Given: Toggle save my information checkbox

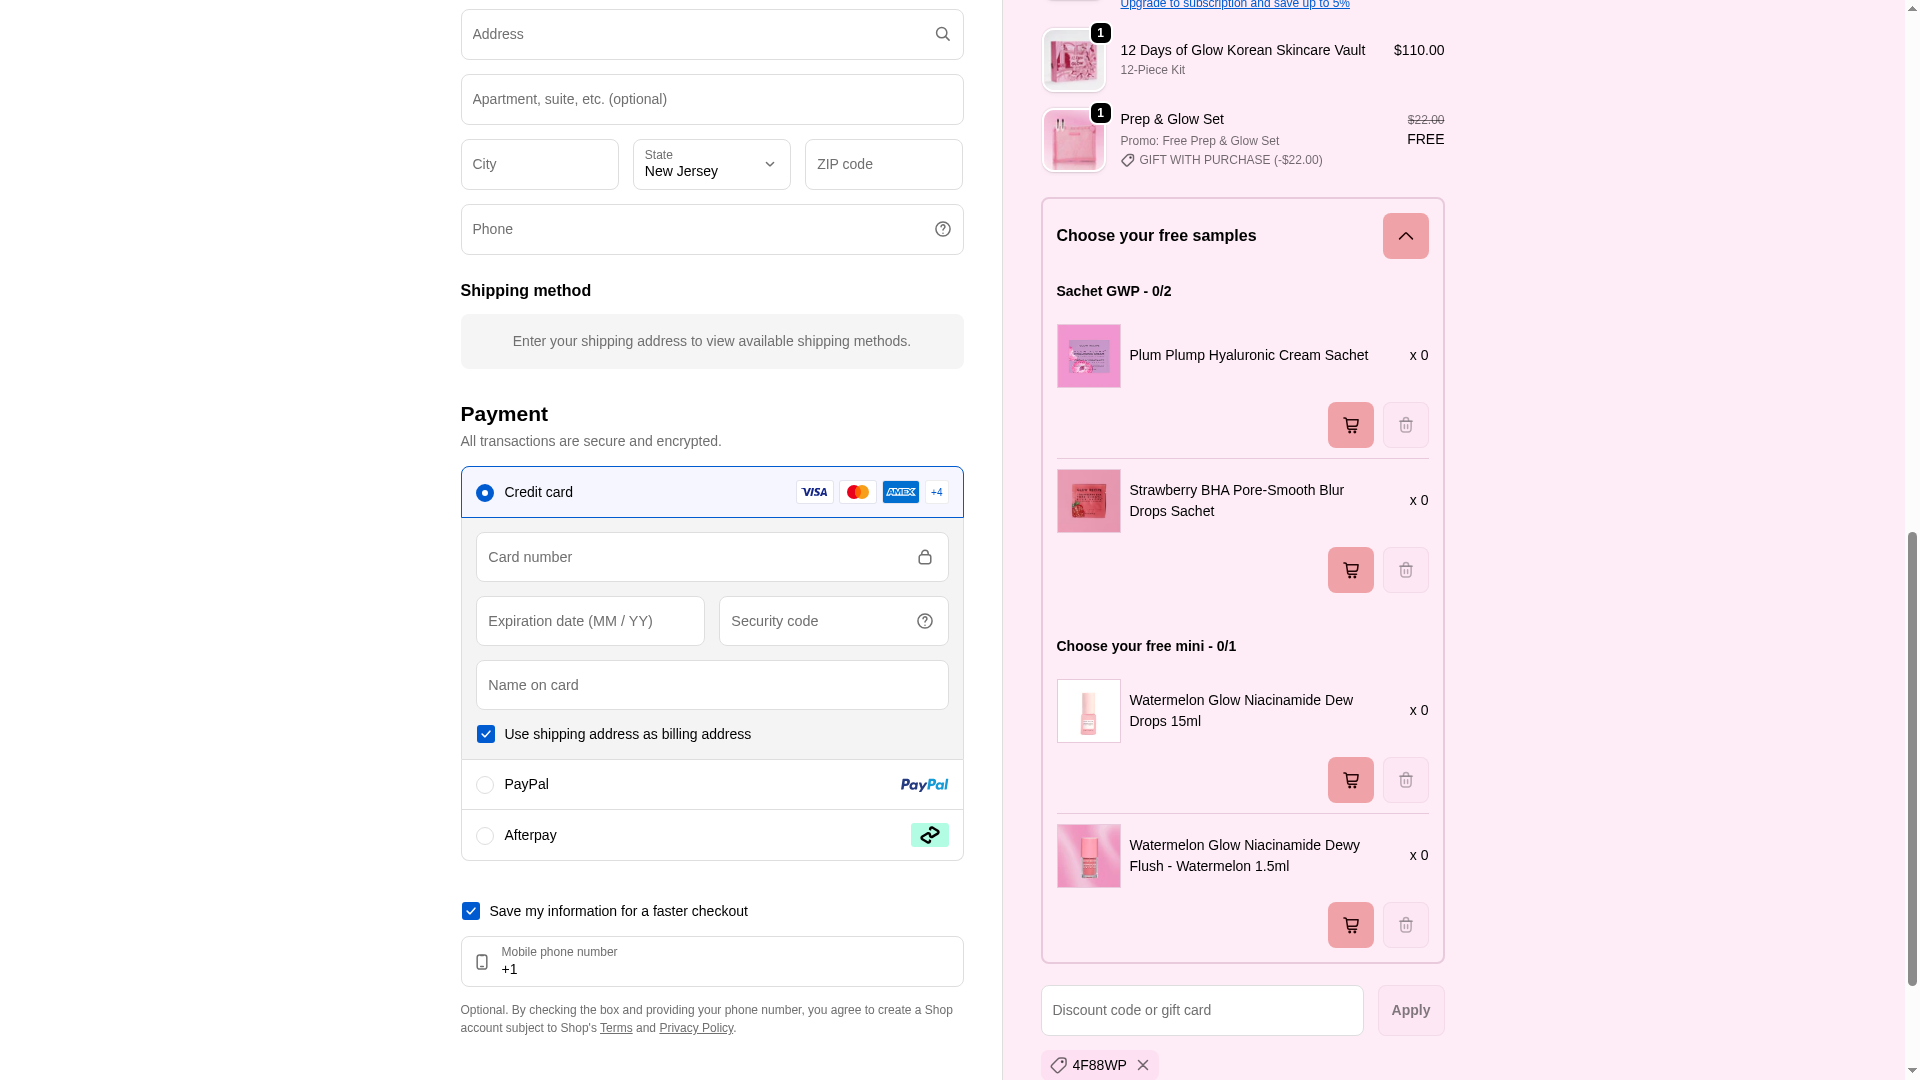Looking at the screenshot, I should (x=471, y=911).
